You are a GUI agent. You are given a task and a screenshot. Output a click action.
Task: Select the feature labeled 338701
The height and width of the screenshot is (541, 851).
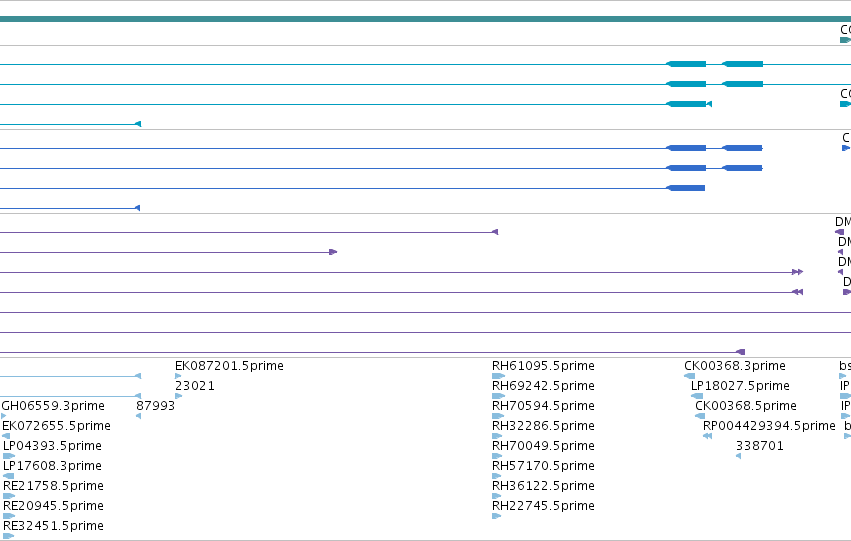(x=760, y=446)
